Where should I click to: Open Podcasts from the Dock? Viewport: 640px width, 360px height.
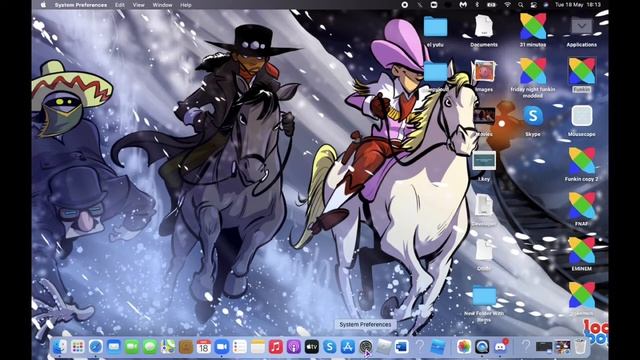pos(293,347)
